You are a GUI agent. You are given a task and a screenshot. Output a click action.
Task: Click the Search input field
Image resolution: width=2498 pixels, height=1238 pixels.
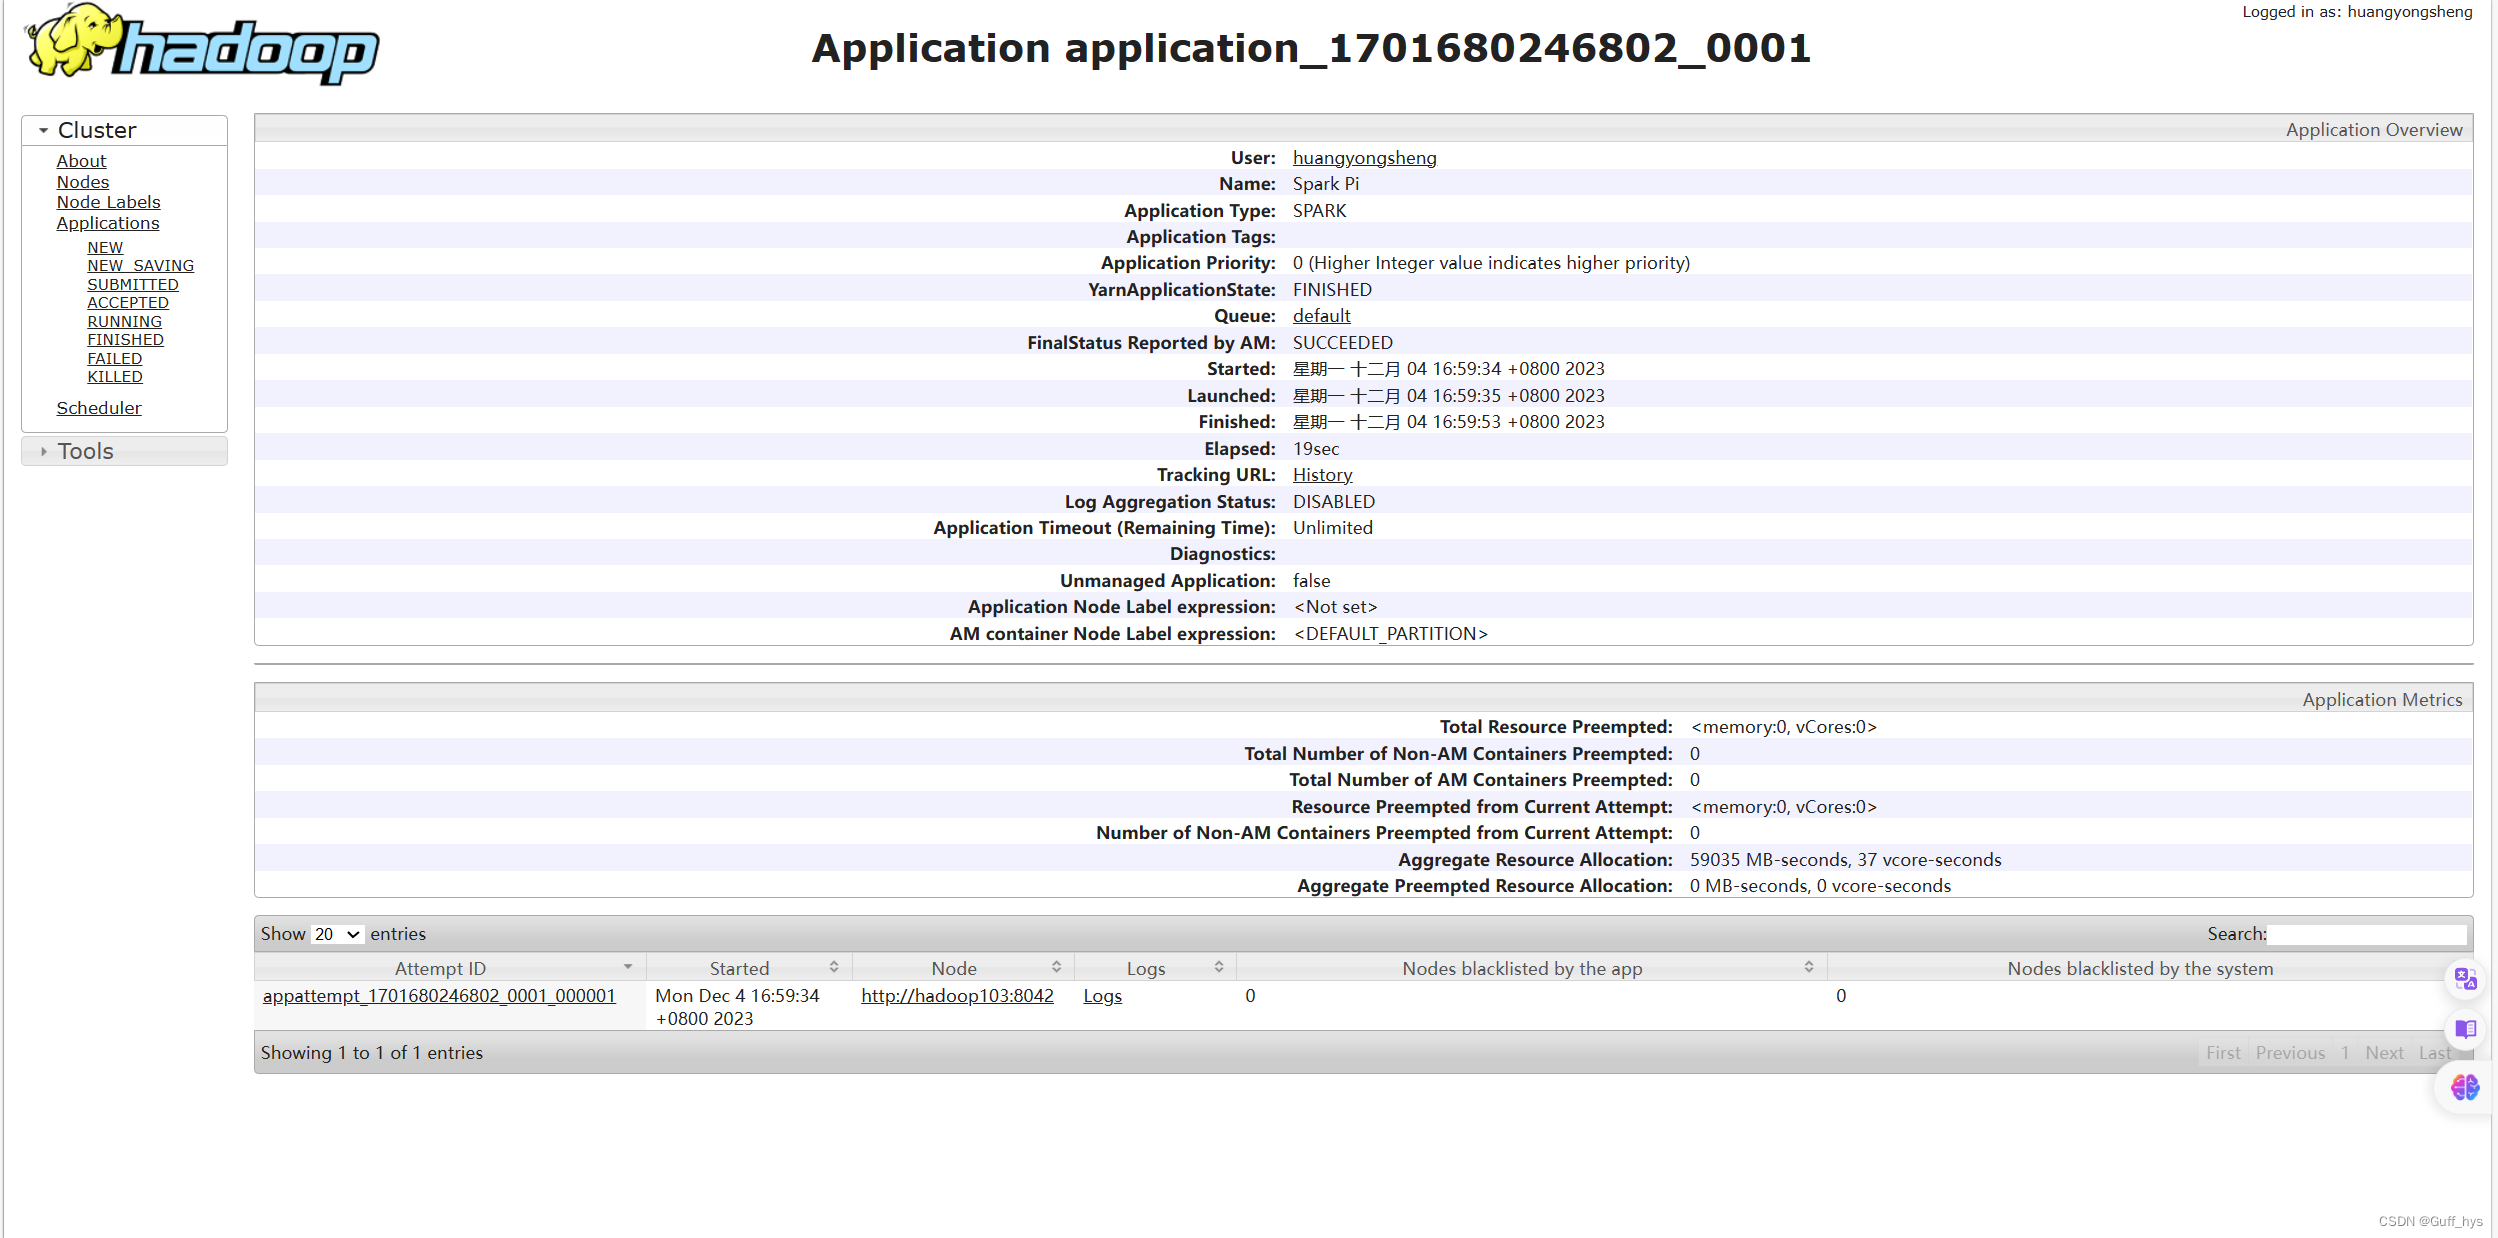tap(2365, 934)
